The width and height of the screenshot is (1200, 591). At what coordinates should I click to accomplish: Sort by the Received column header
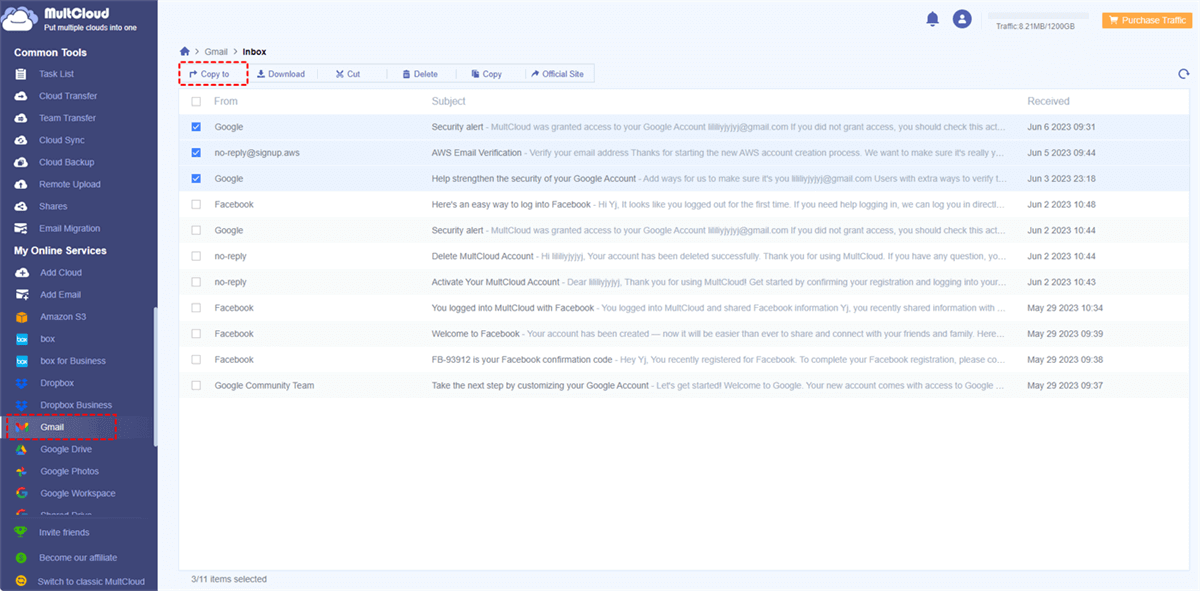pyautogui.click(x=1048, y=101)
